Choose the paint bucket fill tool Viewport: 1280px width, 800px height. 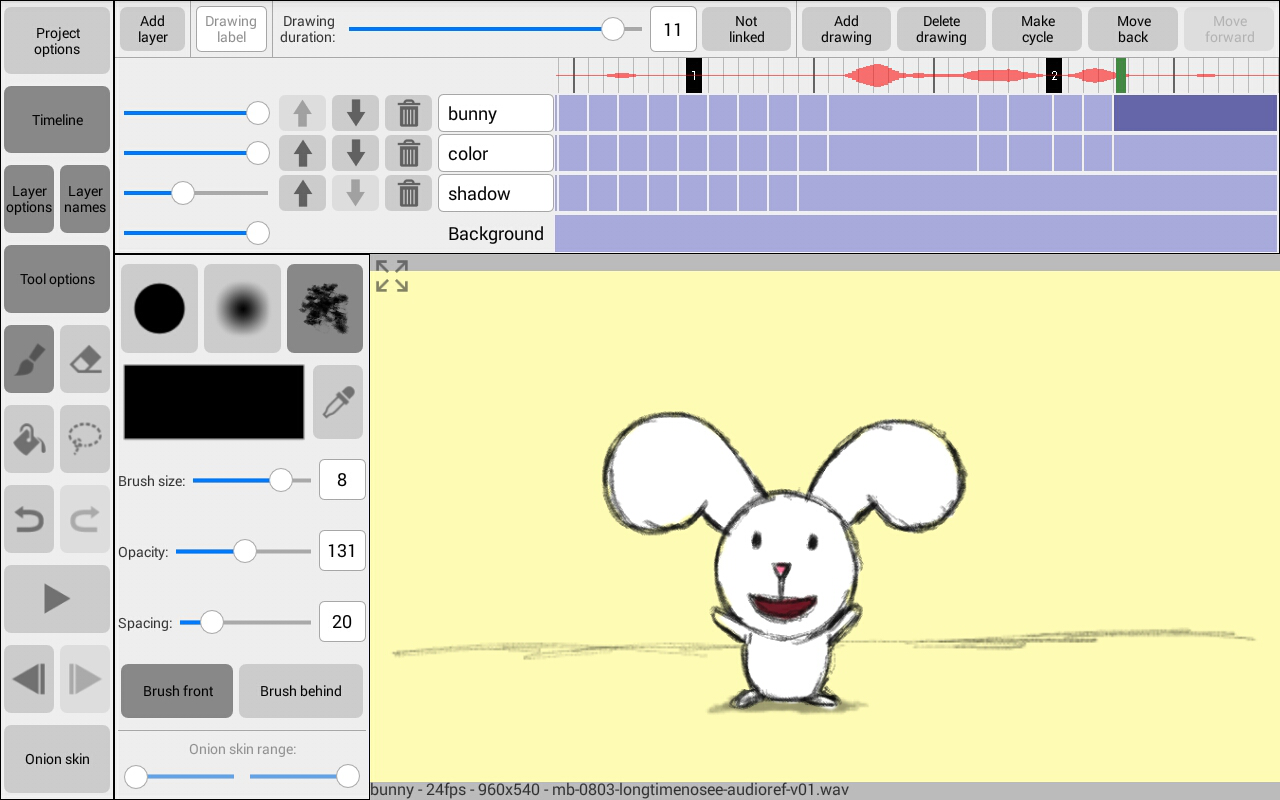click(x=29, y=439)
